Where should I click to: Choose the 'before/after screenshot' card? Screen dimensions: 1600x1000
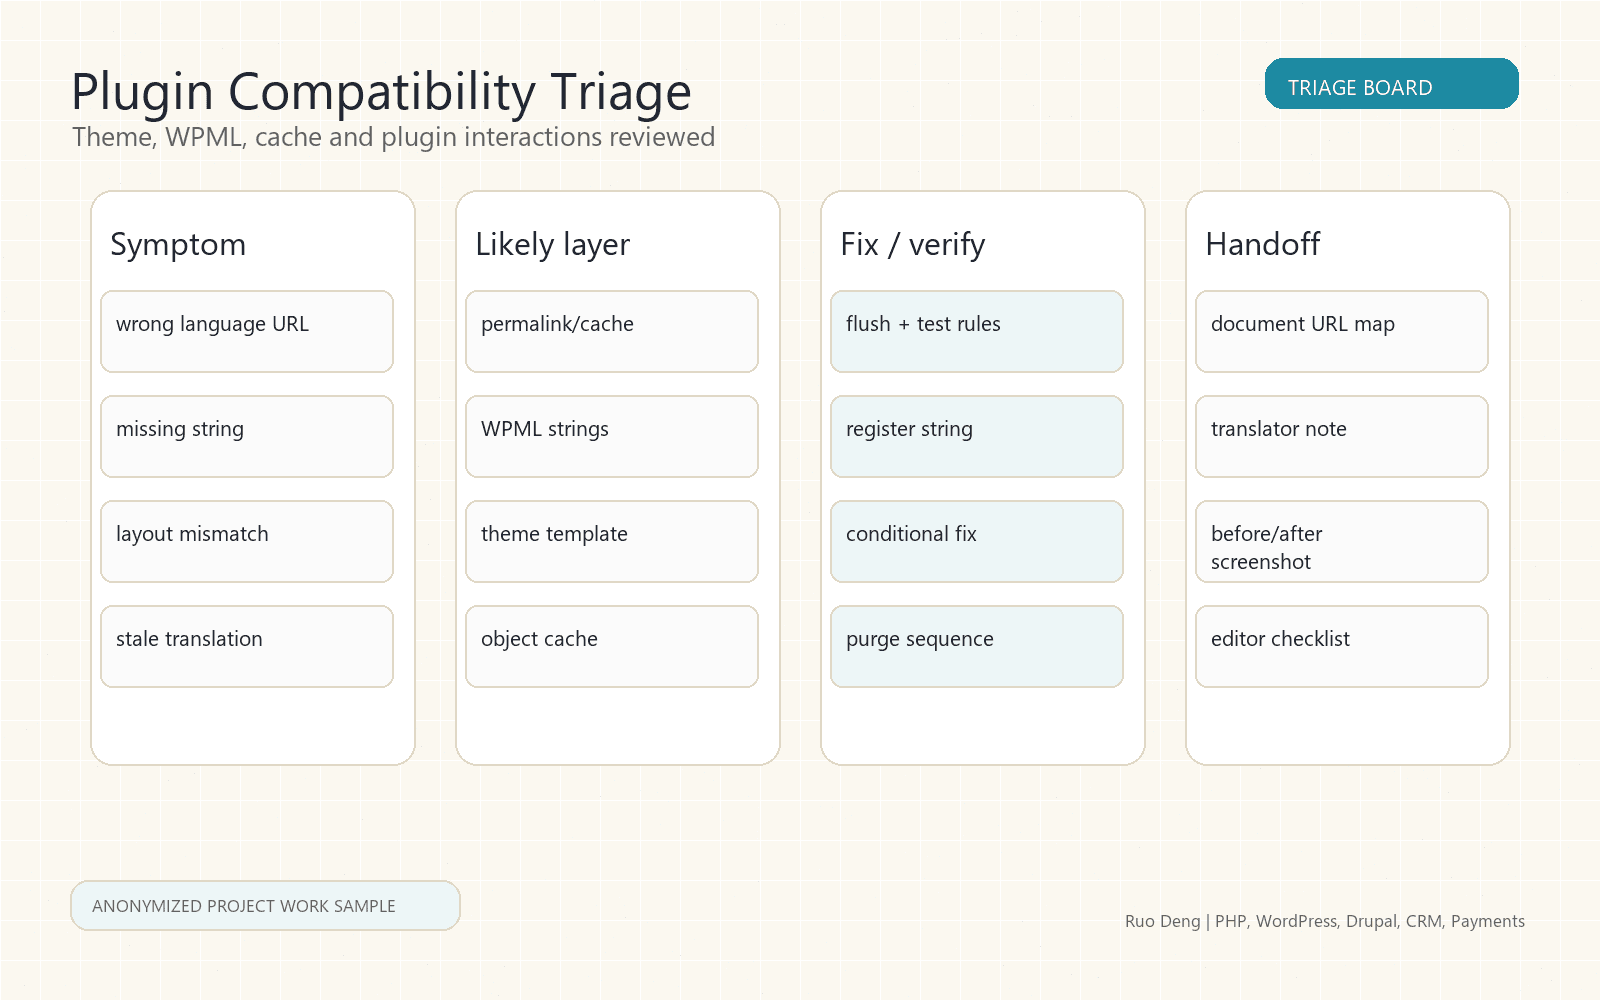click(1342, 542)
